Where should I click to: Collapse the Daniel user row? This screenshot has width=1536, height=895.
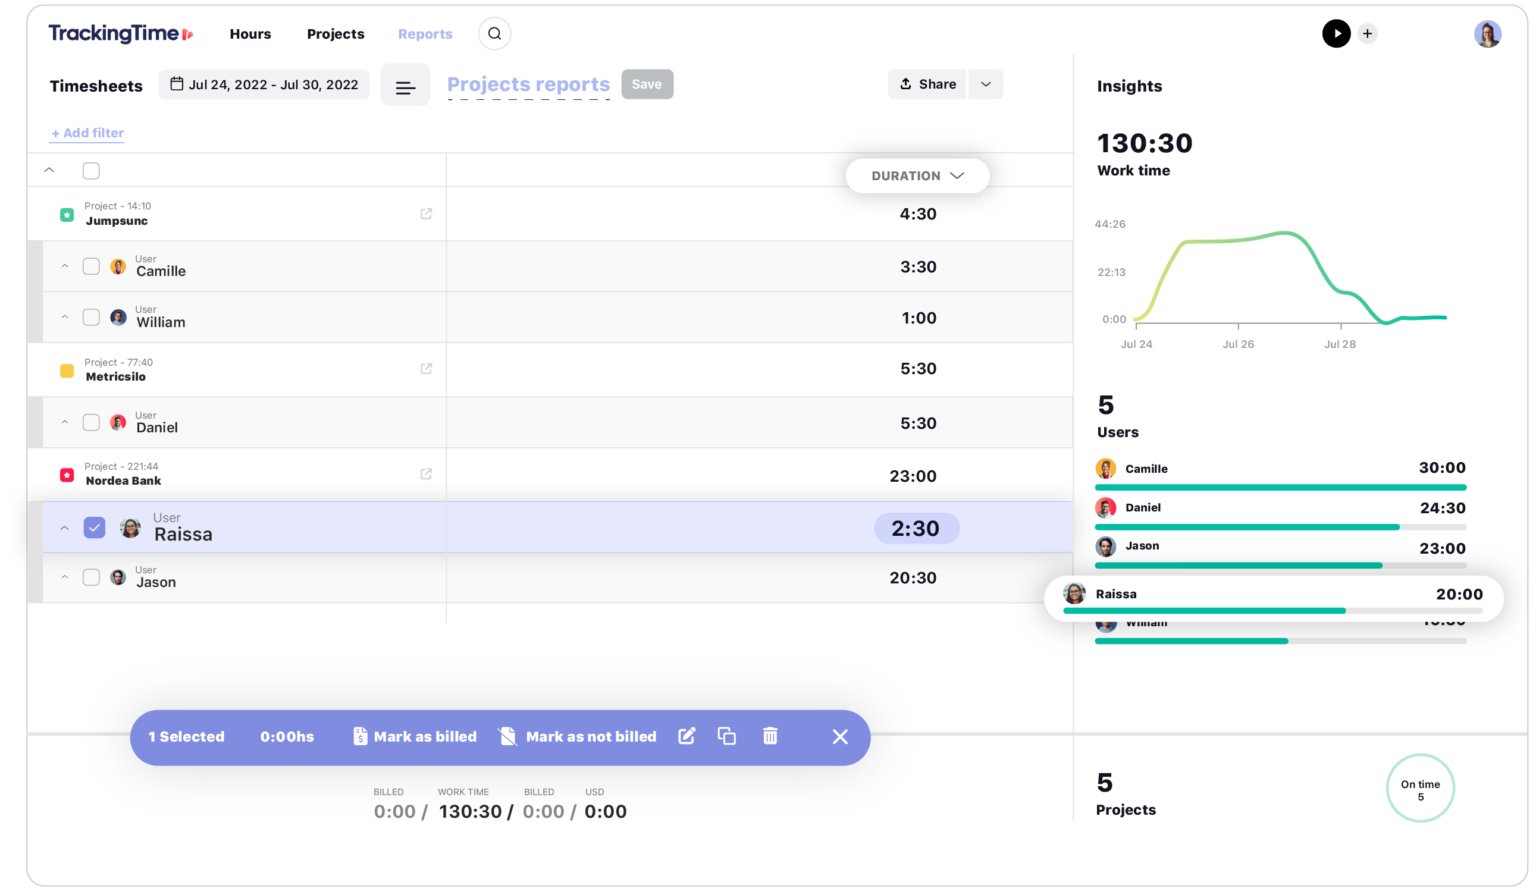[x=64, y=421]
